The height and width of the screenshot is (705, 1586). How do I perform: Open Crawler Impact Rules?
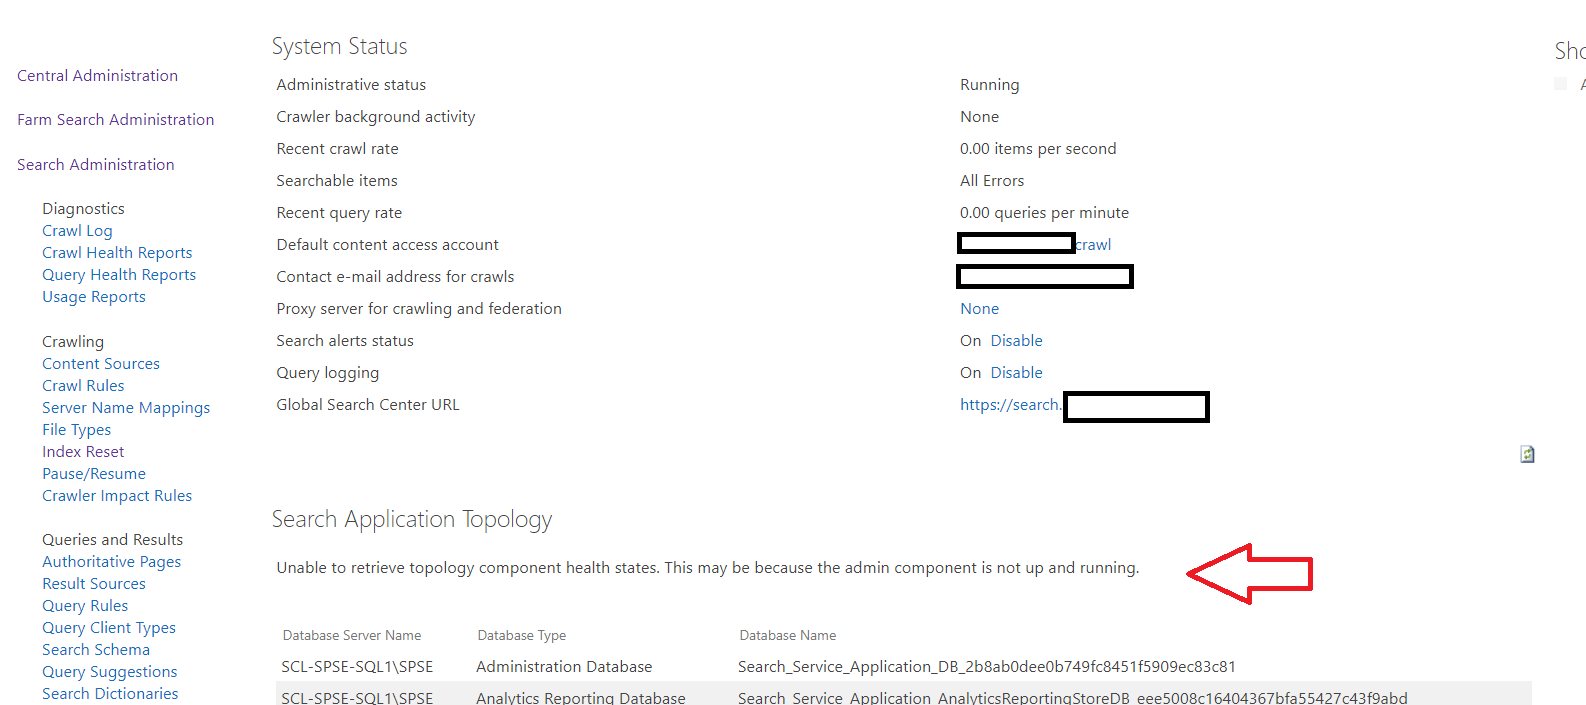point(117,496)
